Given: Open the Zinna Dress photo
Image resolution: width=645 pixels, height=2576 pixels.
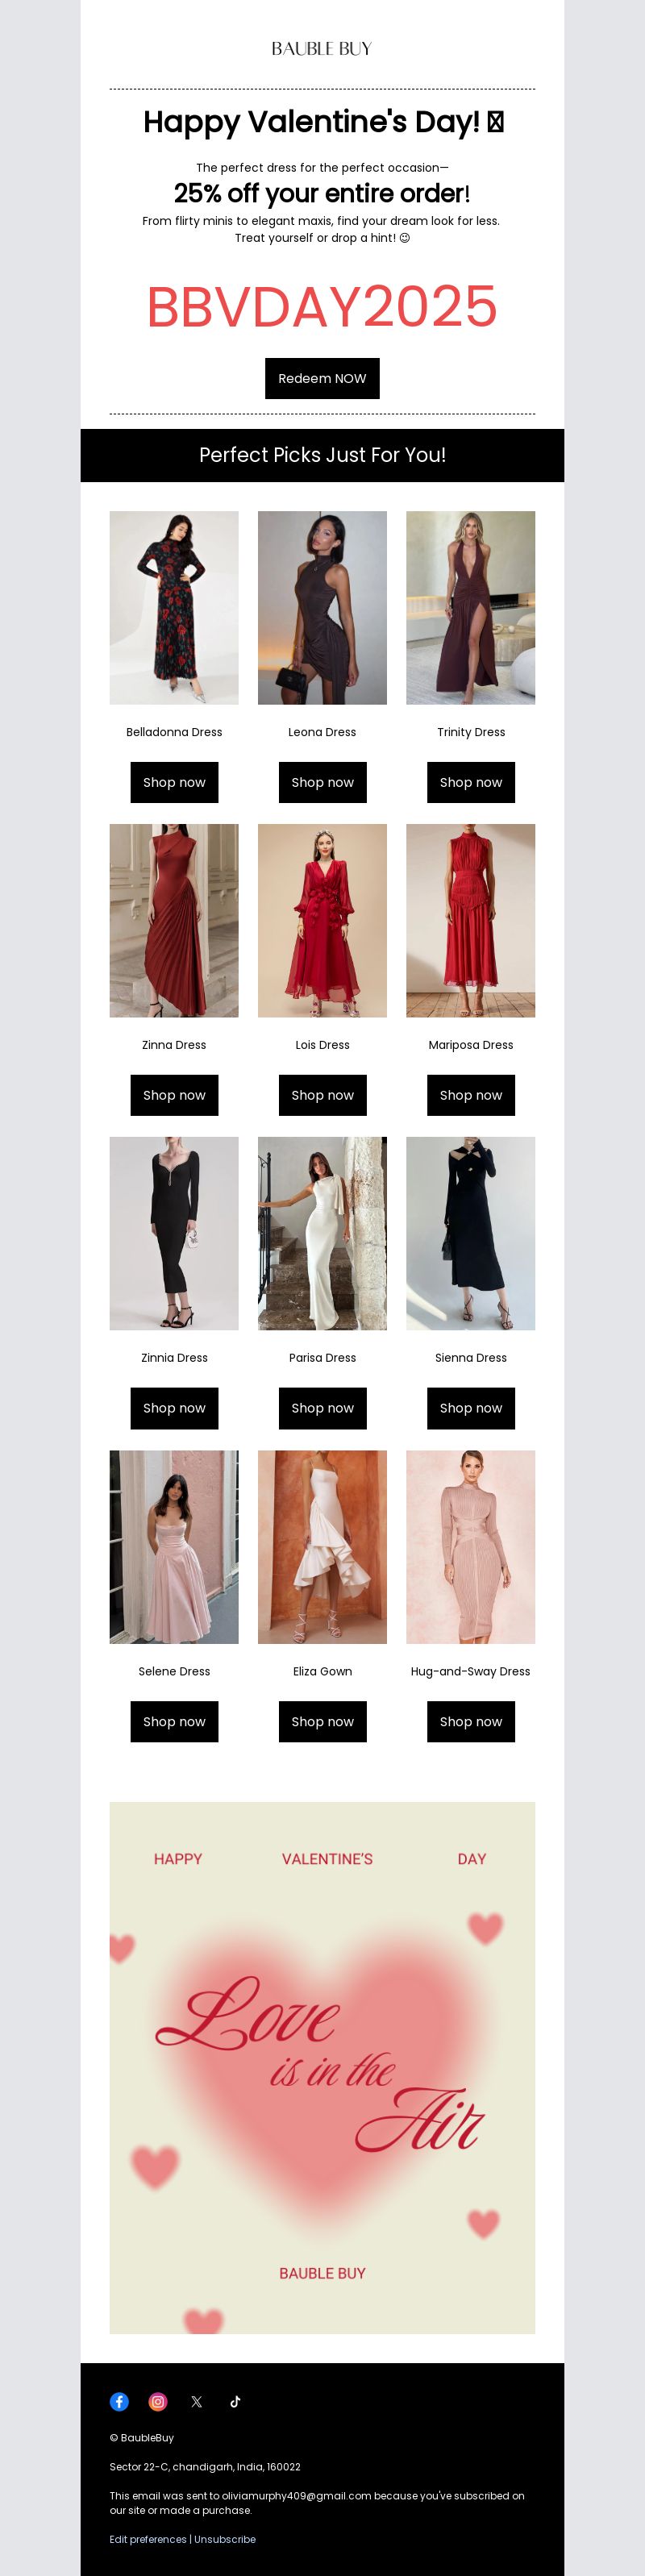Looking at the screenshot, I should (x=174, y=921).
